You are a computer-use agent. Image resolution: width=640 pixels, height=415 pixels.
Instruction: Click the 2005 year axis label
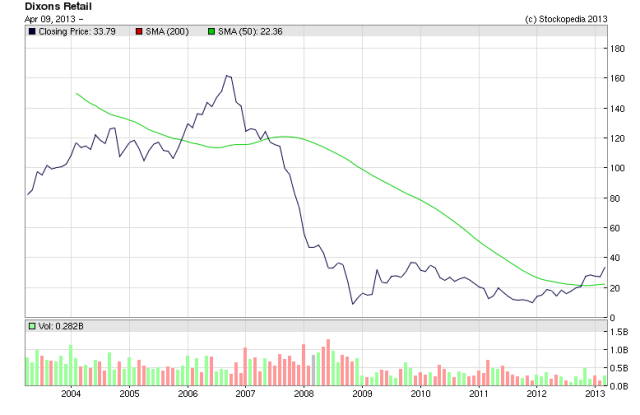[129, 394]
